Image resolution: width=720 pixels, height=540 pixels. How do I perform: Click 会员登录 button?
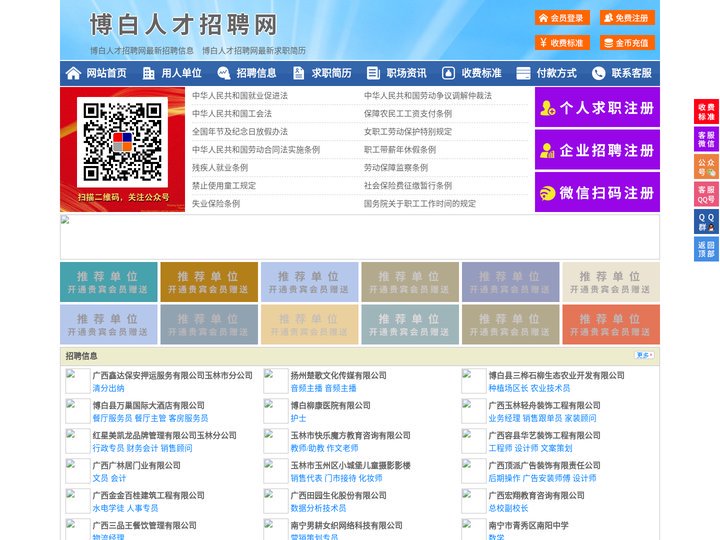click(562, 18)
